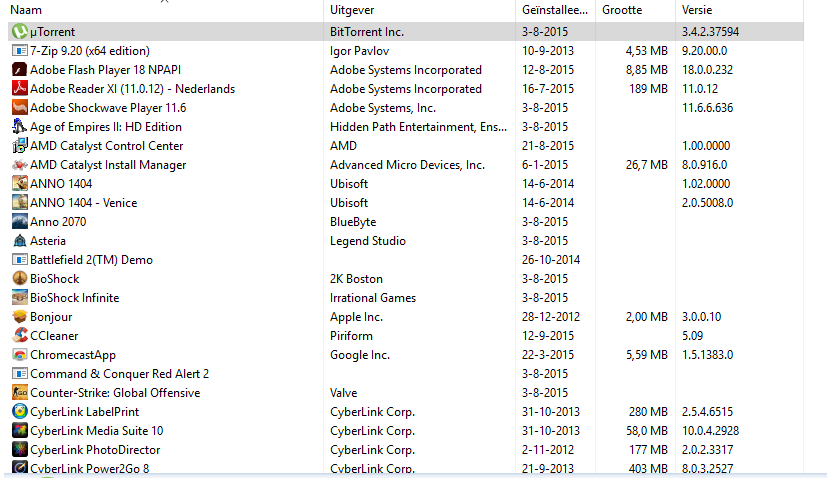
Task: Click the µTorrent green icon
Action: pos(20,32)
